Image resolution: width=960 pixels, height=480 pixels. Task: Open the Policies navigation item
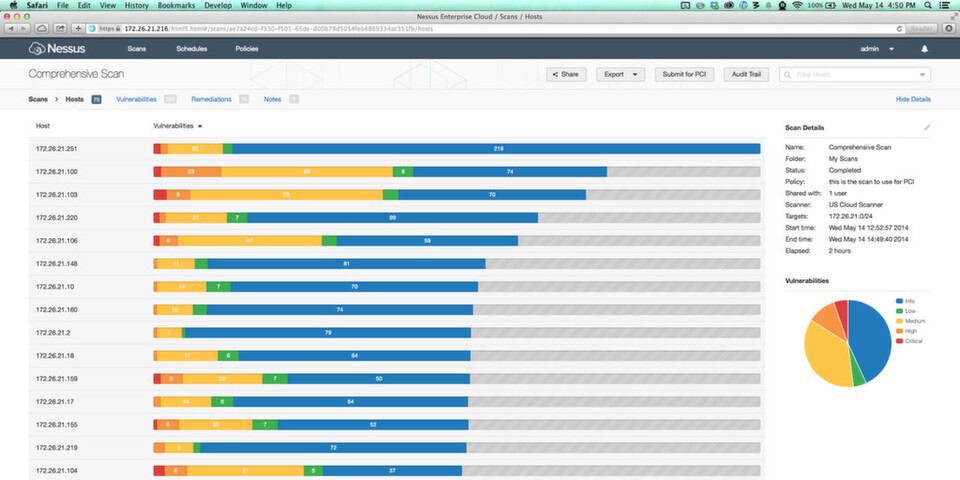tap(247, 49)
